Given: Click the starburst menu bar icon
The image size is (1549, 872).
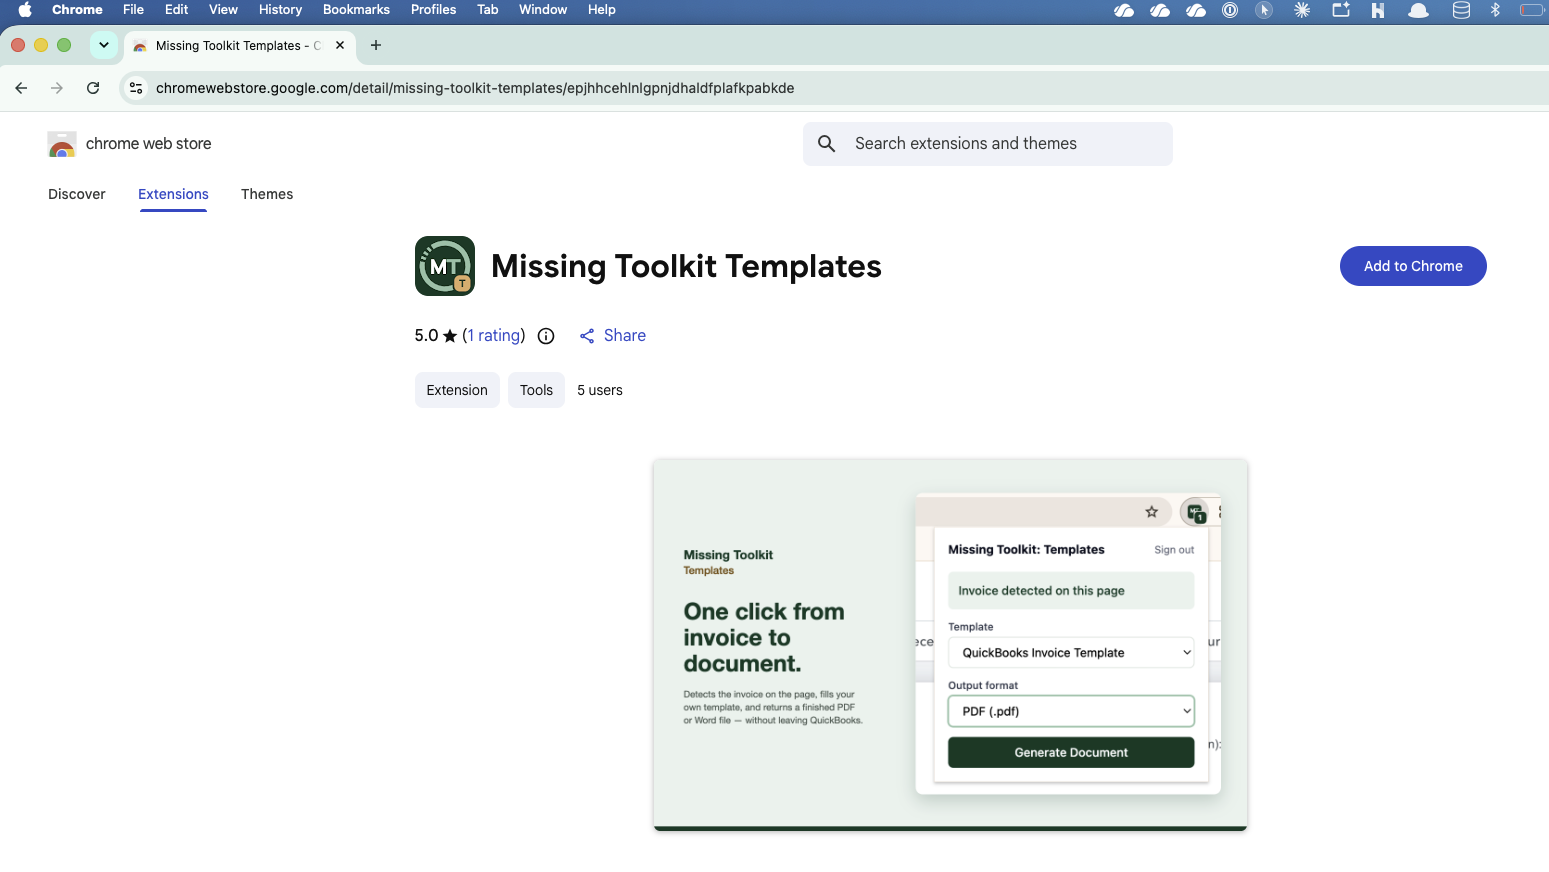Looking at the screenshot, I should [1302, 10].
